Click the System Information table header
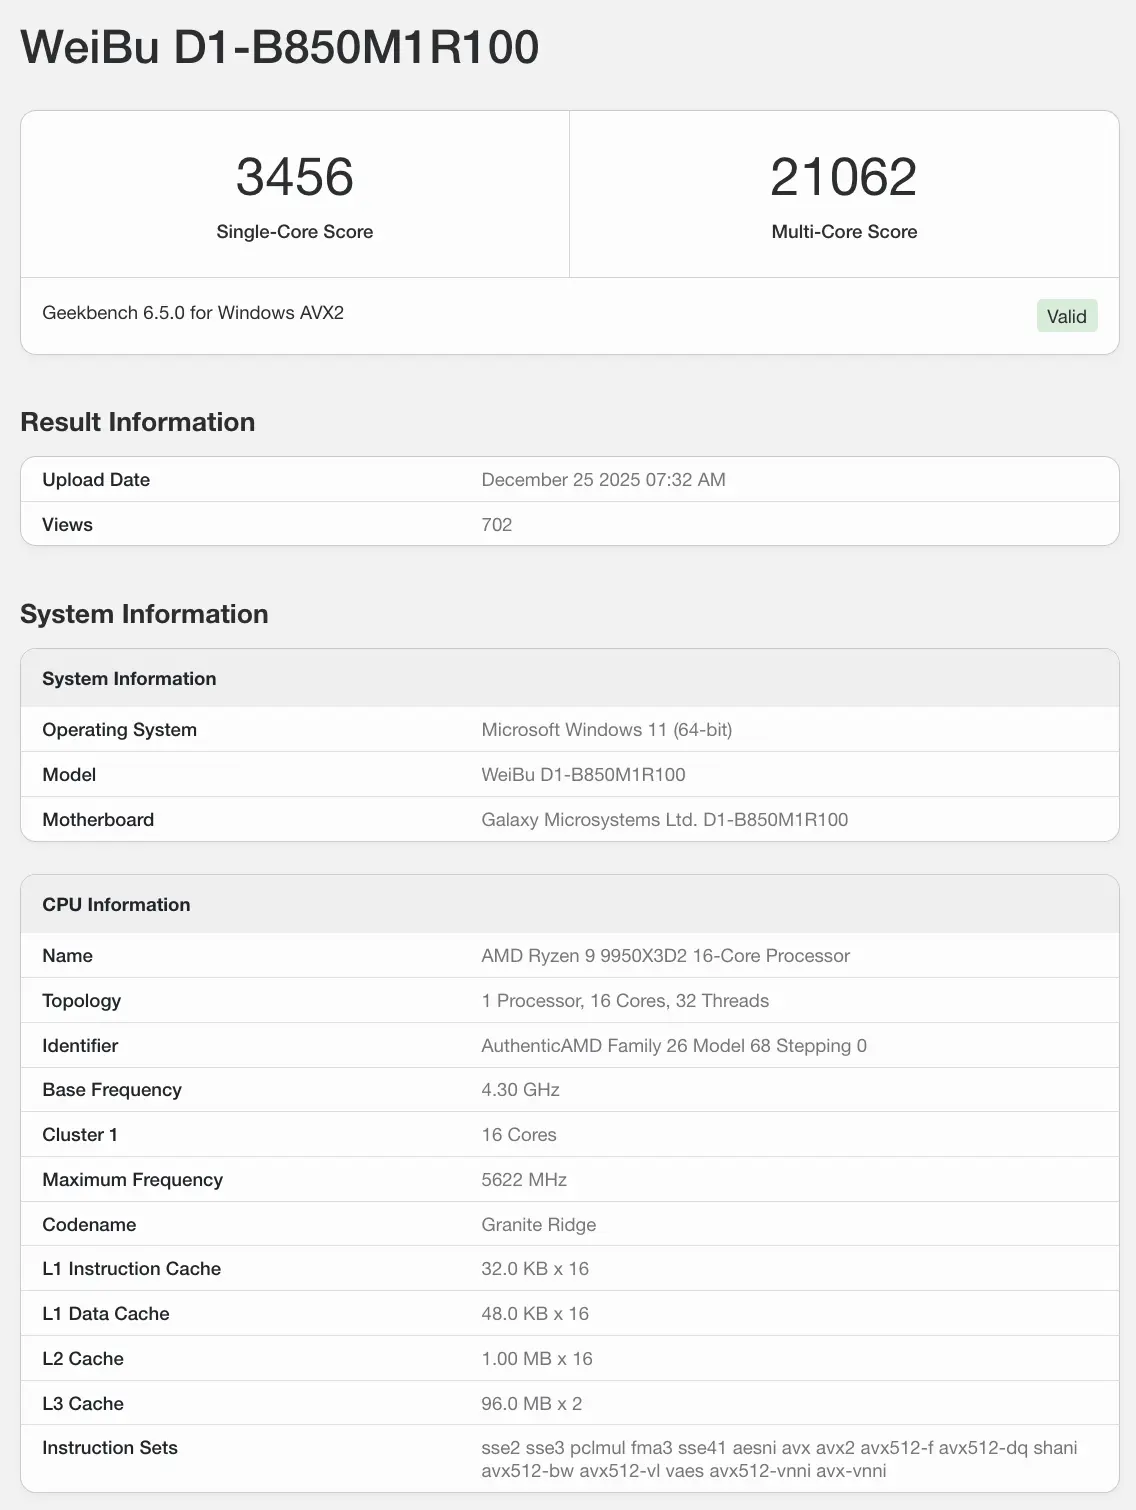 coord(129,679)
